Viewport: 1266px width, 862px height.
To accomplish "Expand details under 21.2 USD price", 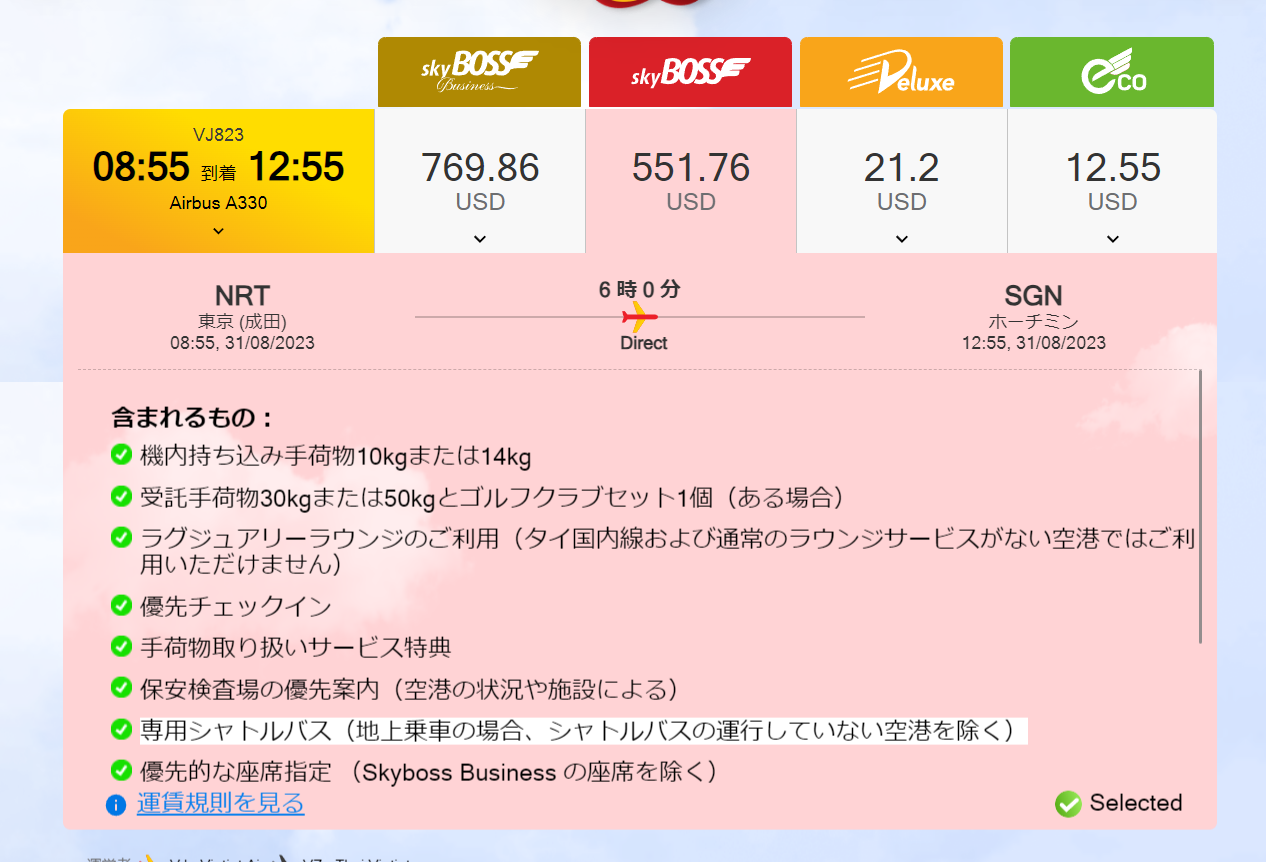I will [x=902, y=239].
